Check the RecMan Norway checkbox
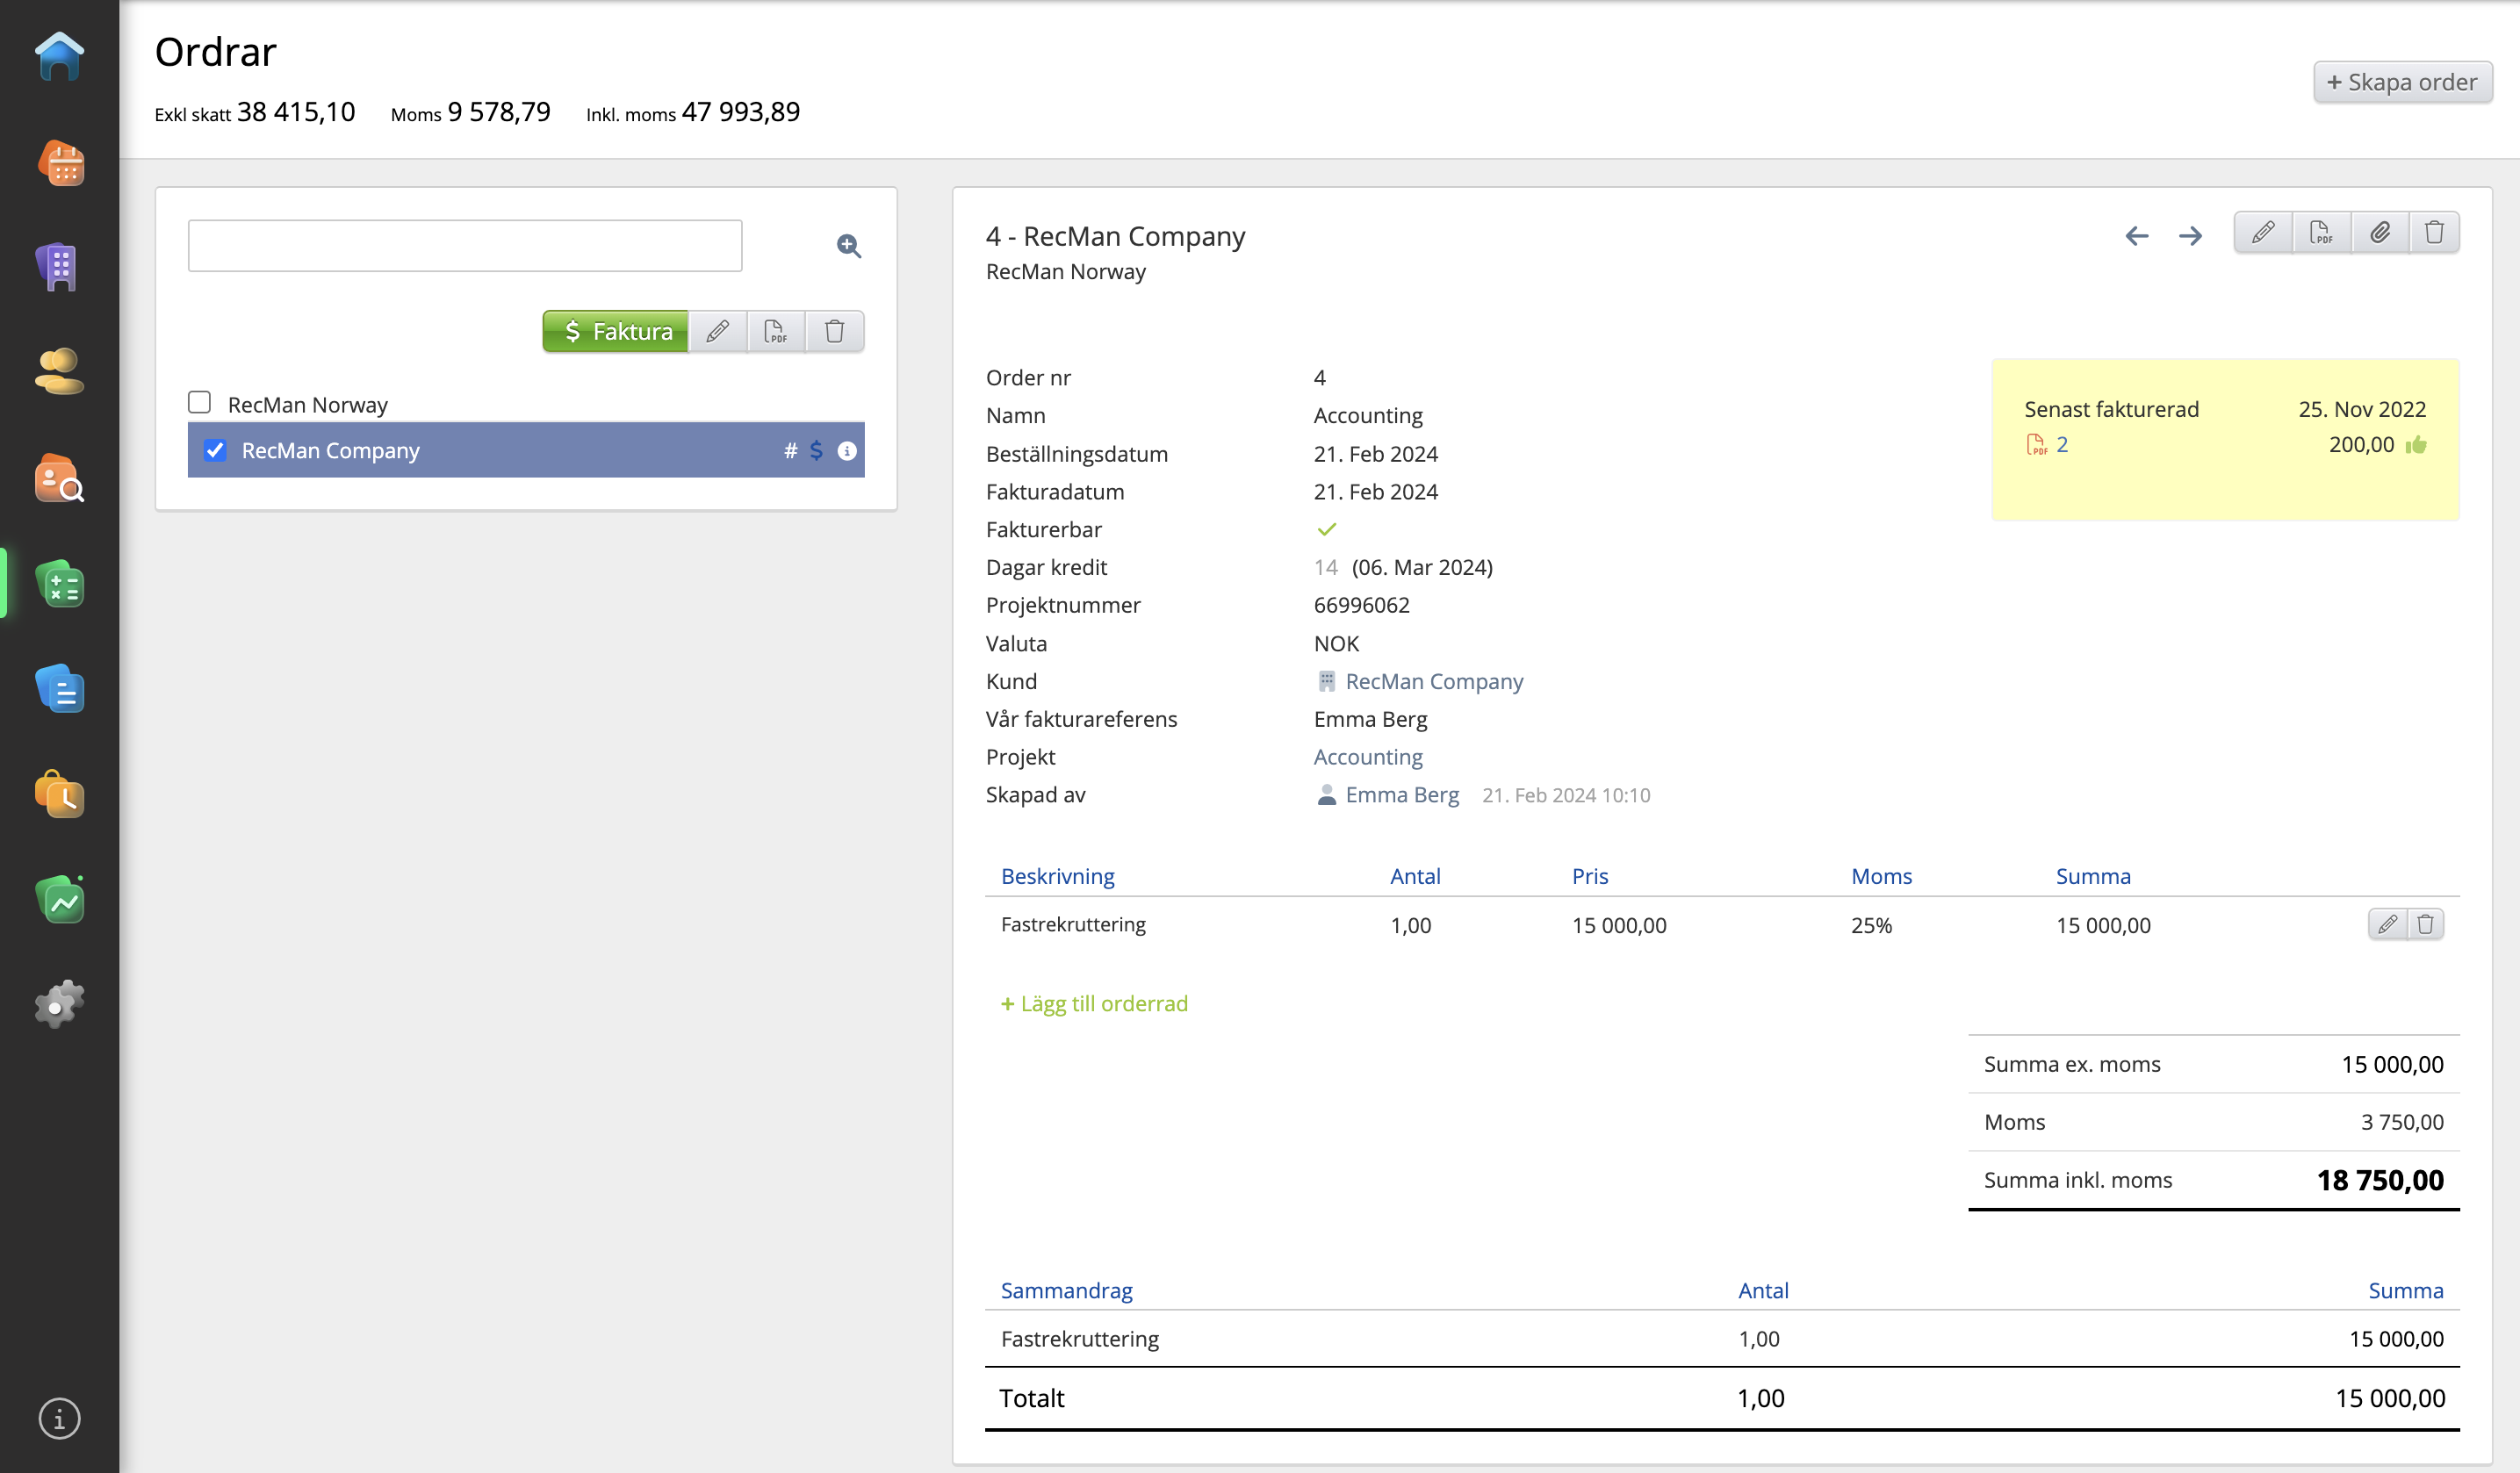The height and width of the screenshot is (1473, 2520). [200, 402]
